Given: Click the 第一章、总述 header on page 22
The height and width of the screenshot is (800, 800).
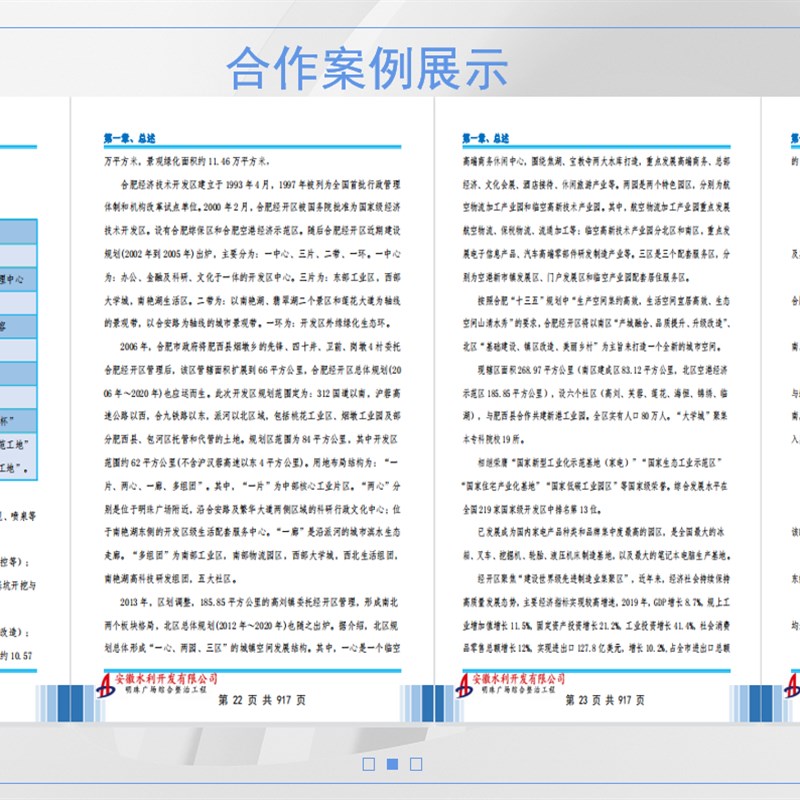Looking at the screenshot, I should (x=130, y=138).
